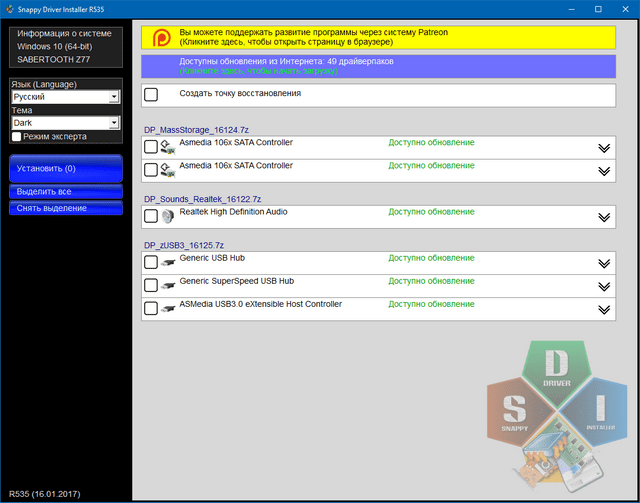Viewport: 640px width, 503px height.
Task: Minimize the Snappy Driver Installer window
Action: tap(571, 9)
